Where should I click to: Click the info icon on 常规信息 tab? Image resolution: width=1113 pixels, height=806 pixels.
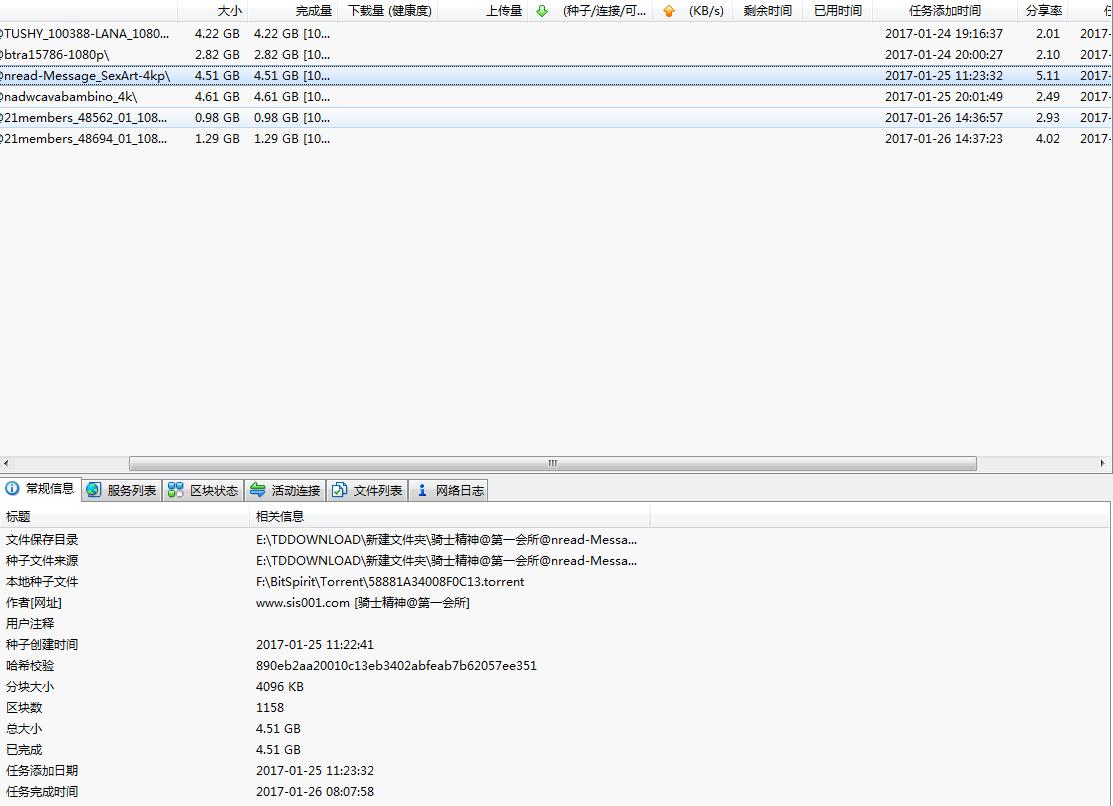(13, 489)
